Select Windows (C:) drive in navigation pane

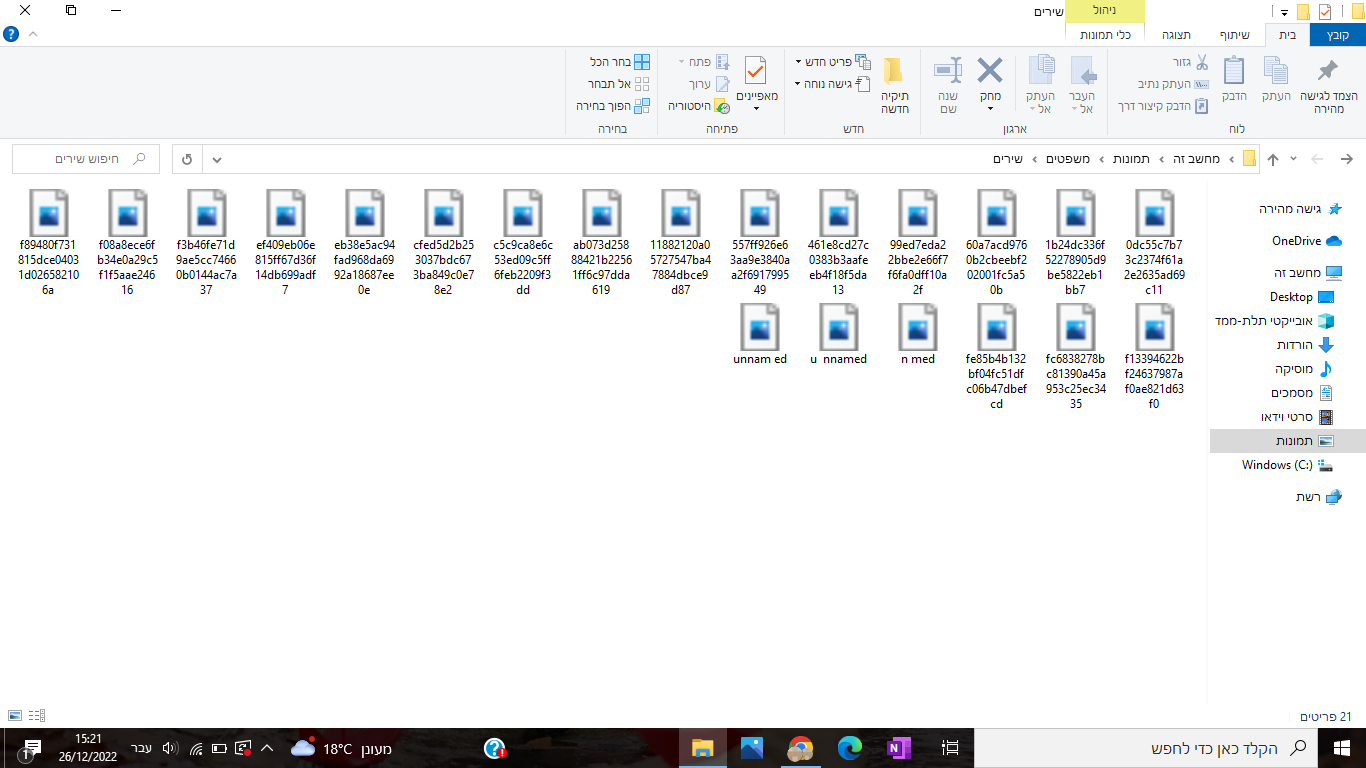(1287, 465)
